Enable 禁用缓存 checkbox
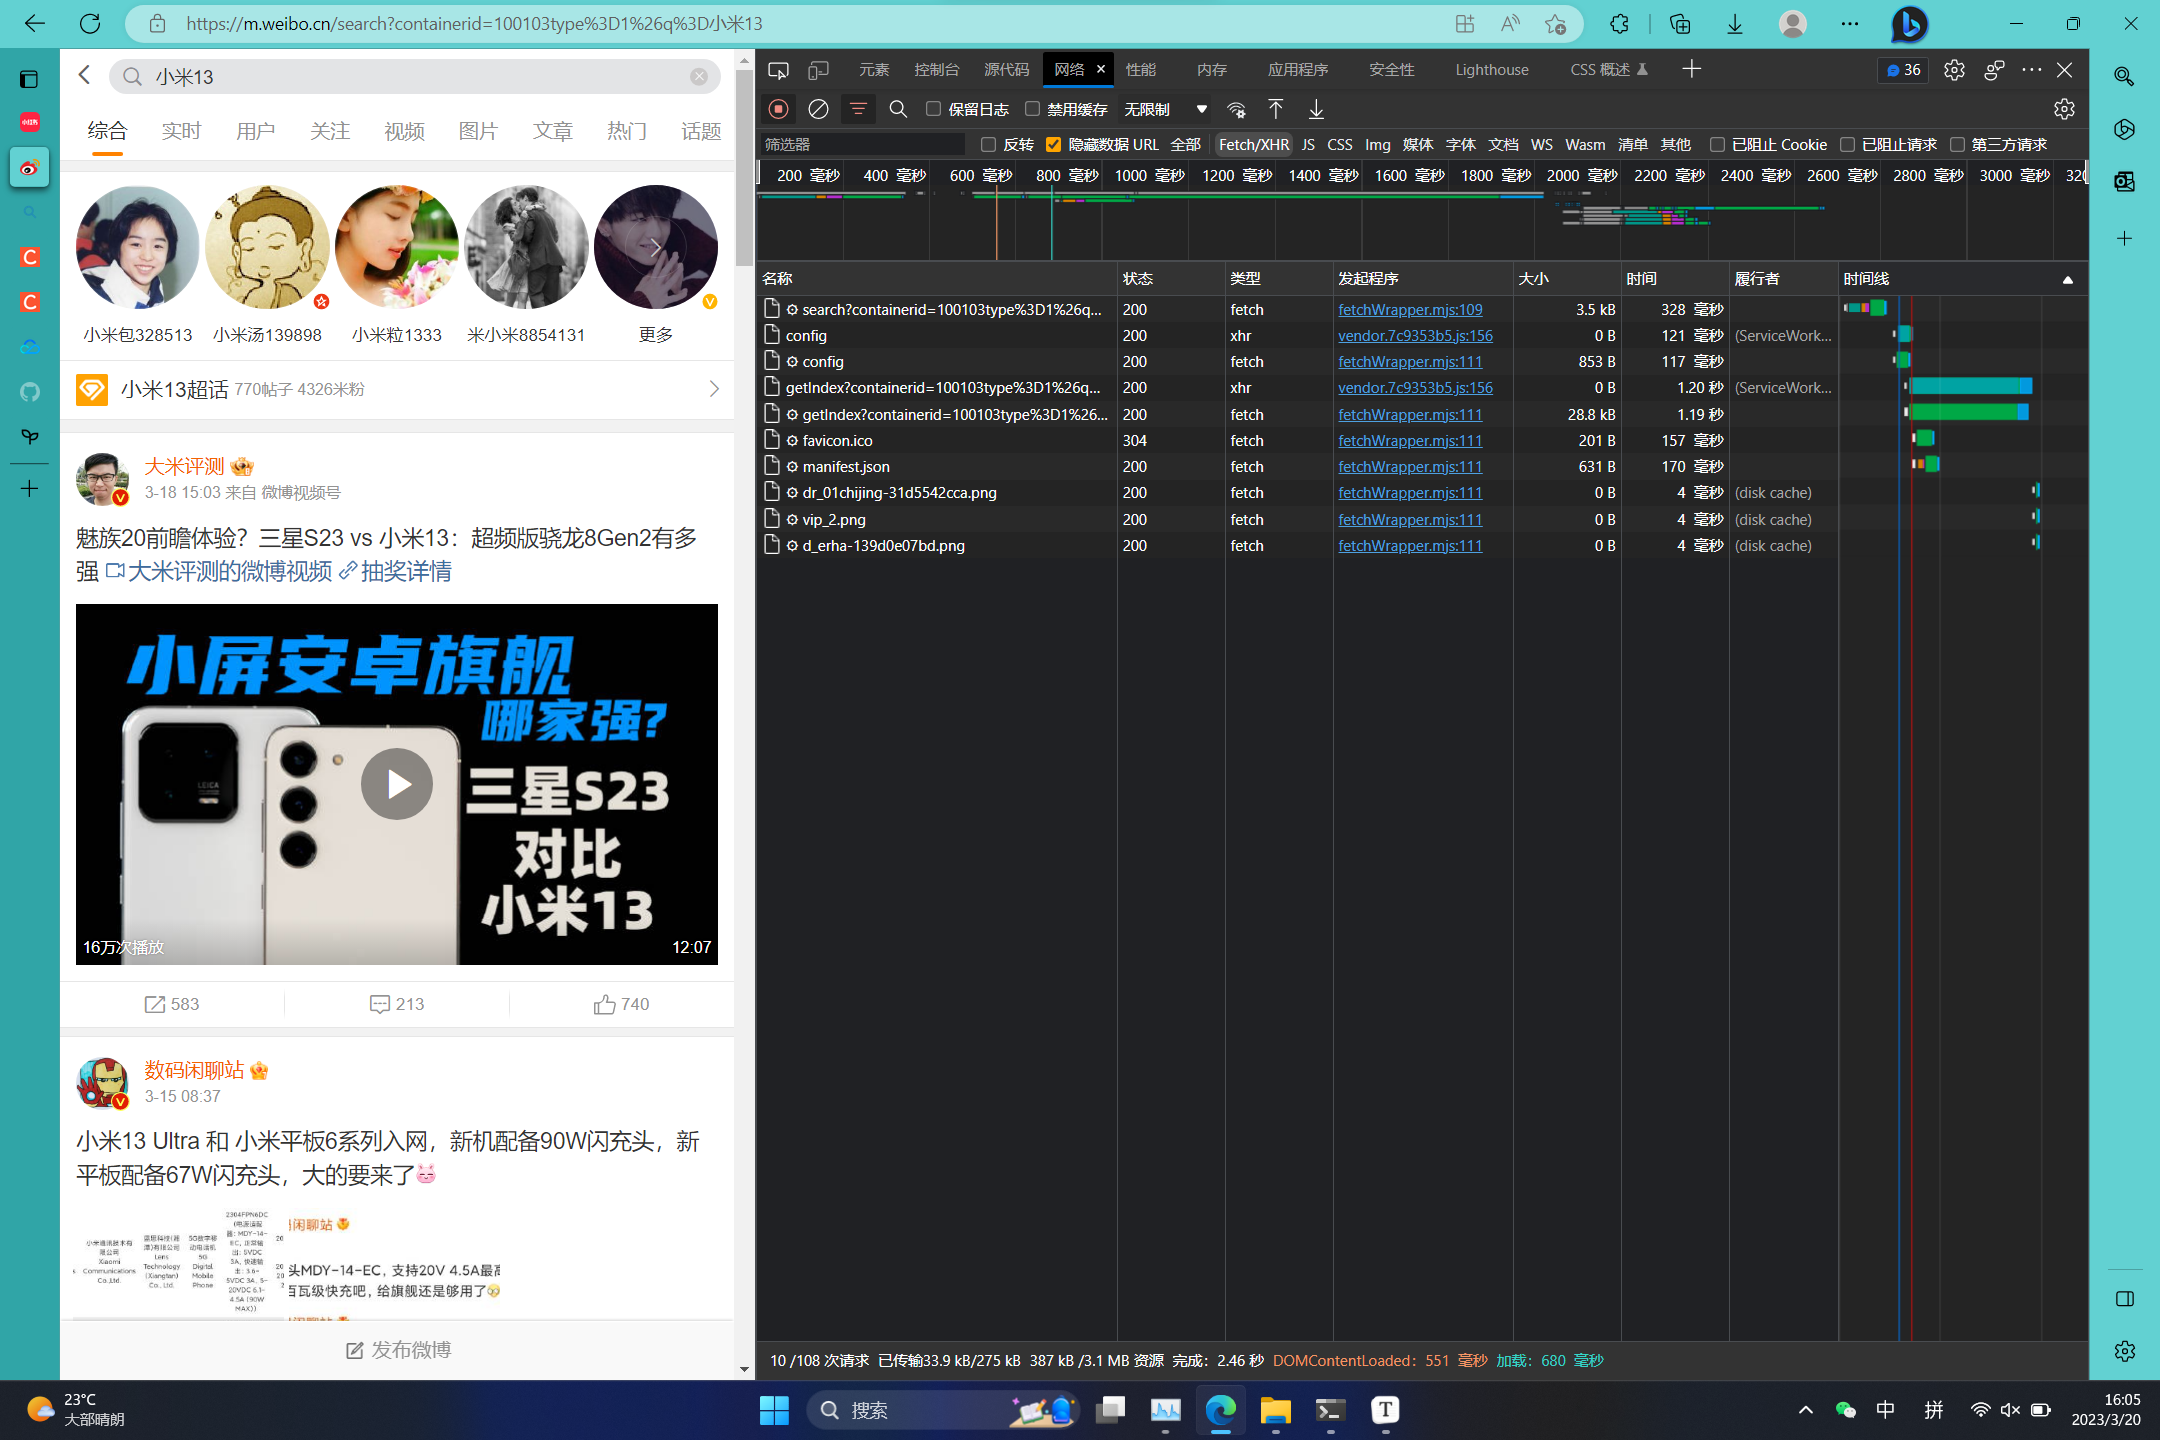This screenshot has width=2160, height=1440. point(1032,109)
